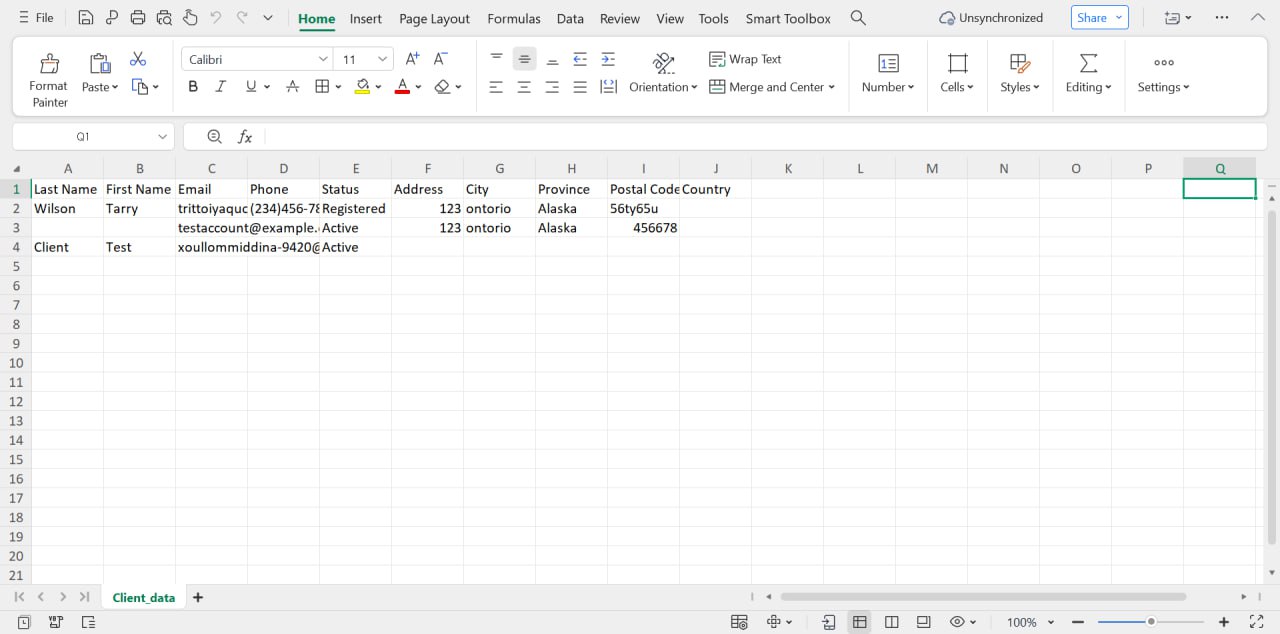Toggle underline formatting
Viewport: 1280px width, 634px height.
coord(251,87)
